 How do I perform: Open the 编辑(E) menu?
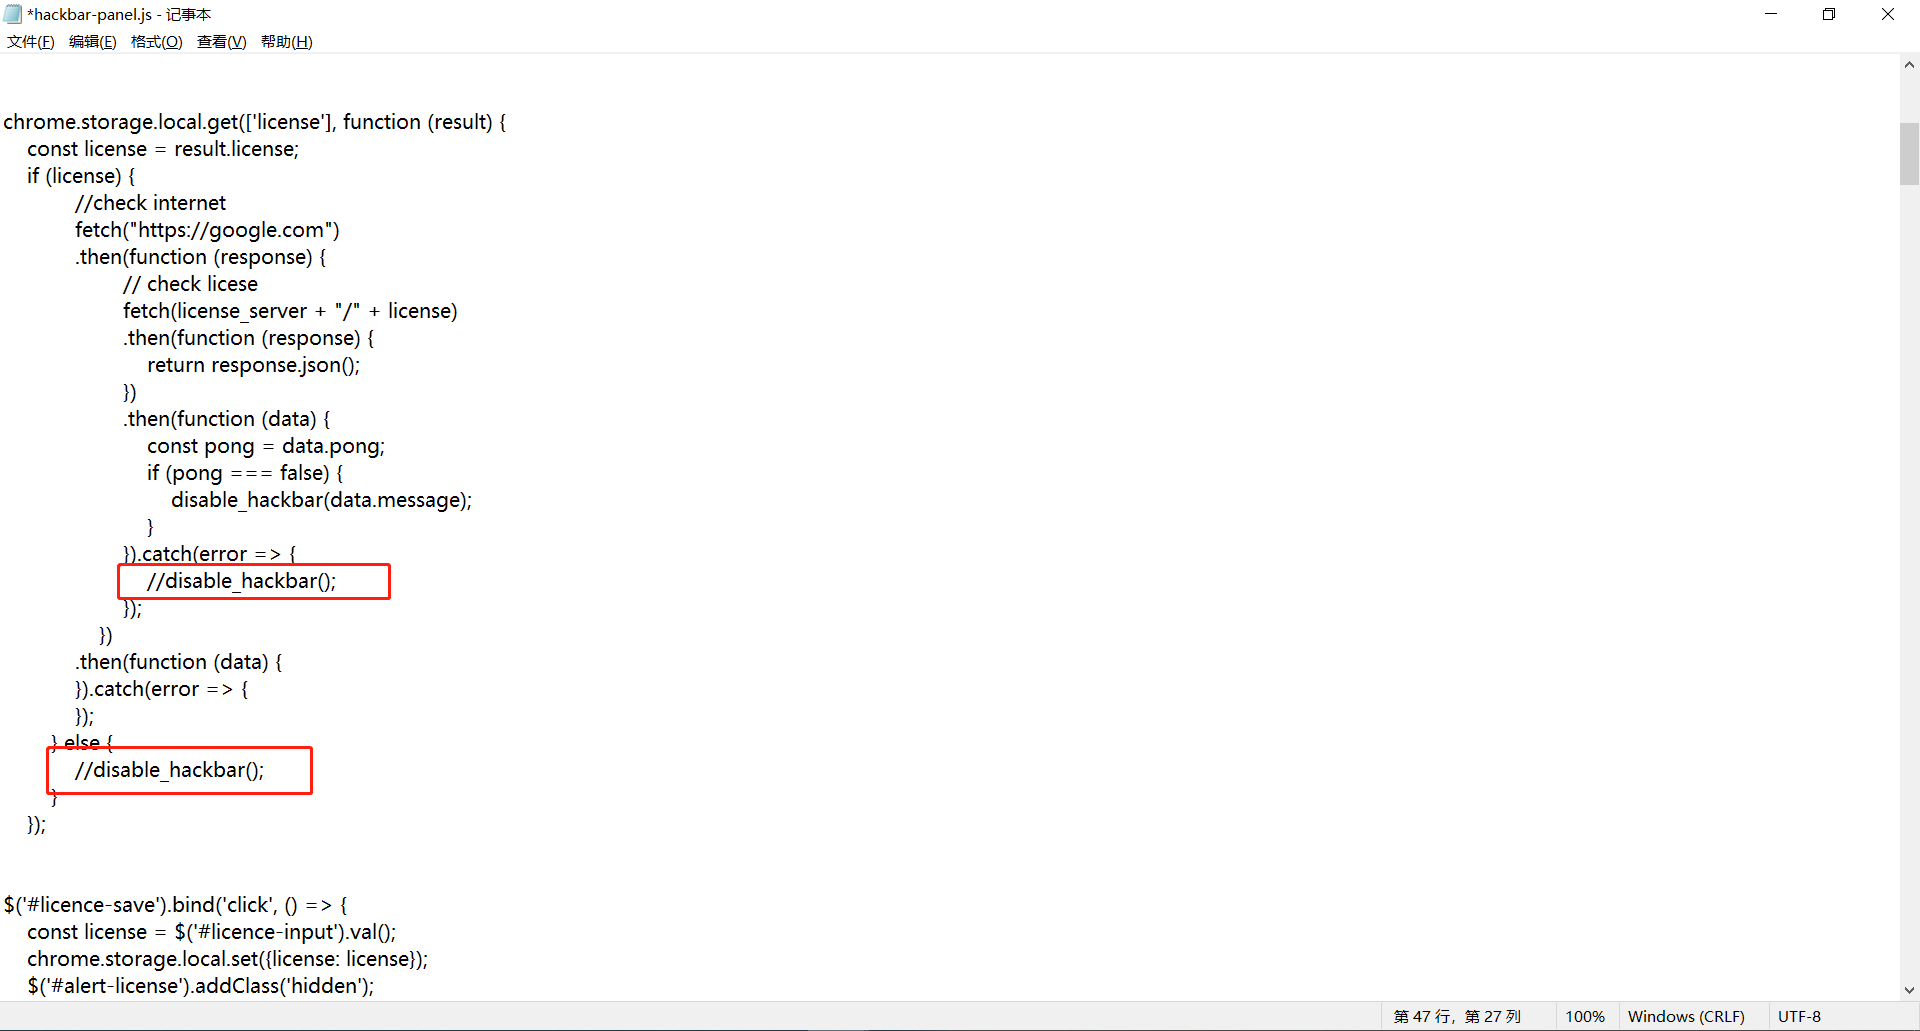tap(92, 41)
